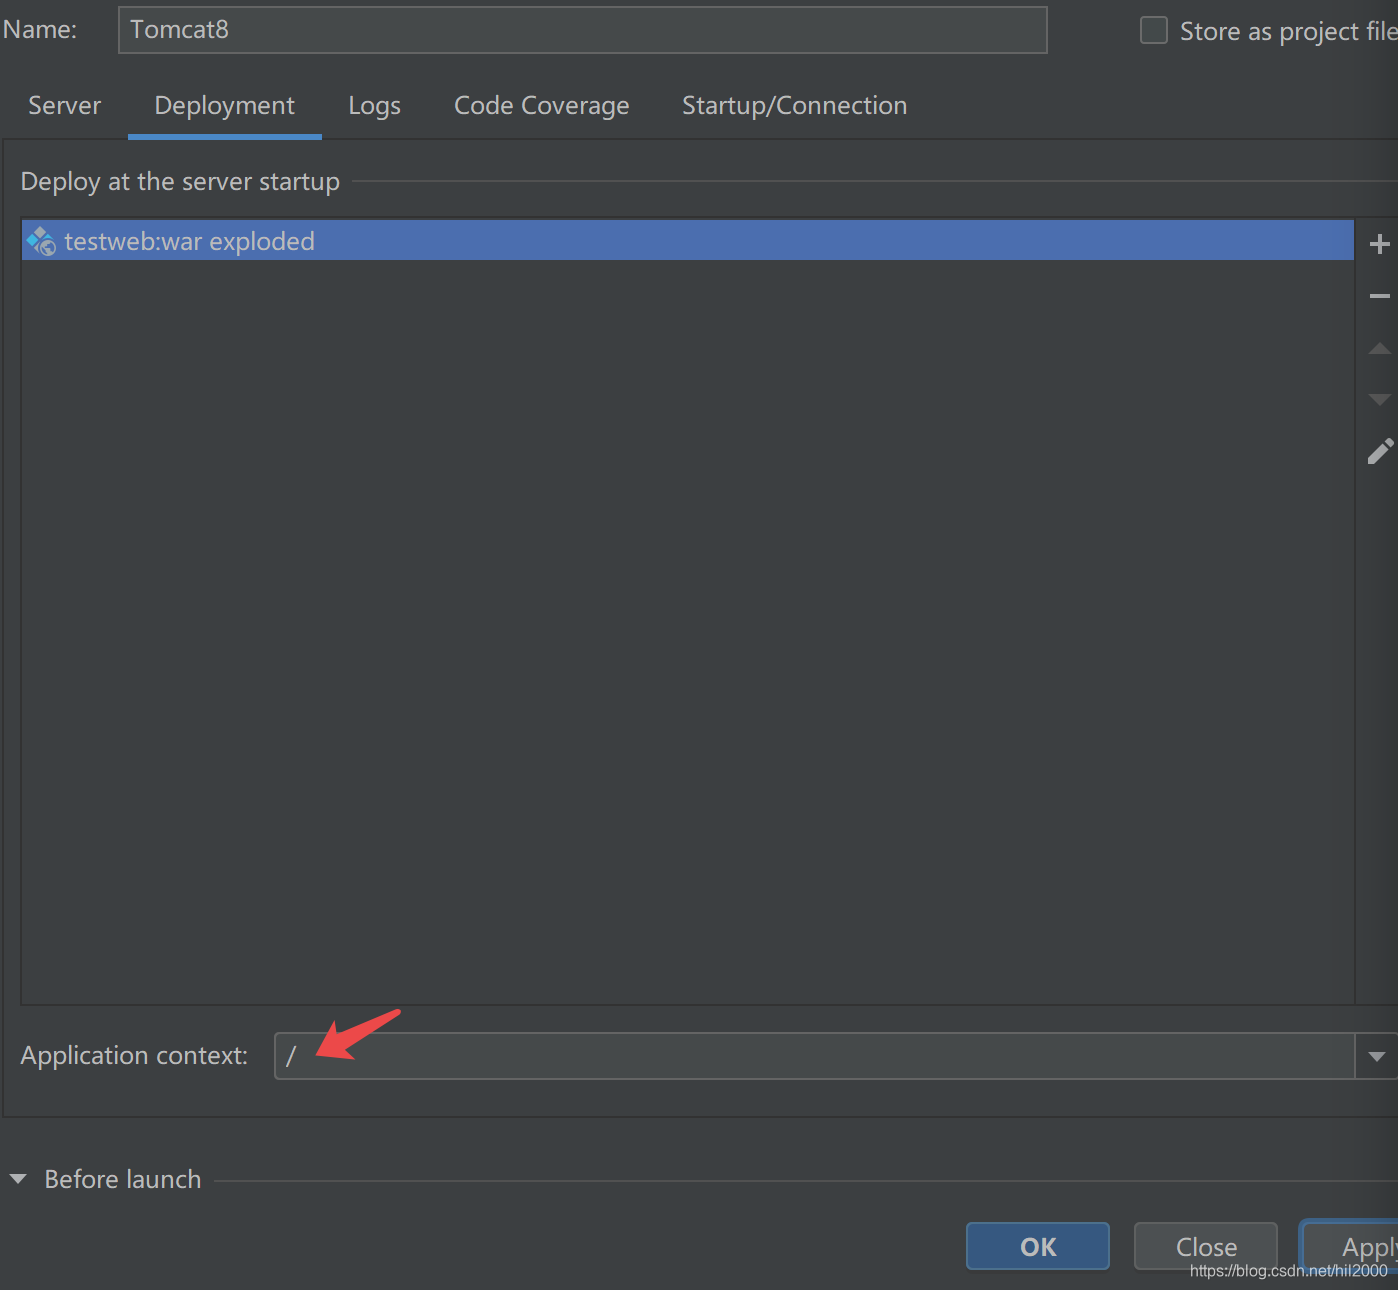1398x1290 pixels.
Task: Open the Logs tab
Action: pos(374,105)
